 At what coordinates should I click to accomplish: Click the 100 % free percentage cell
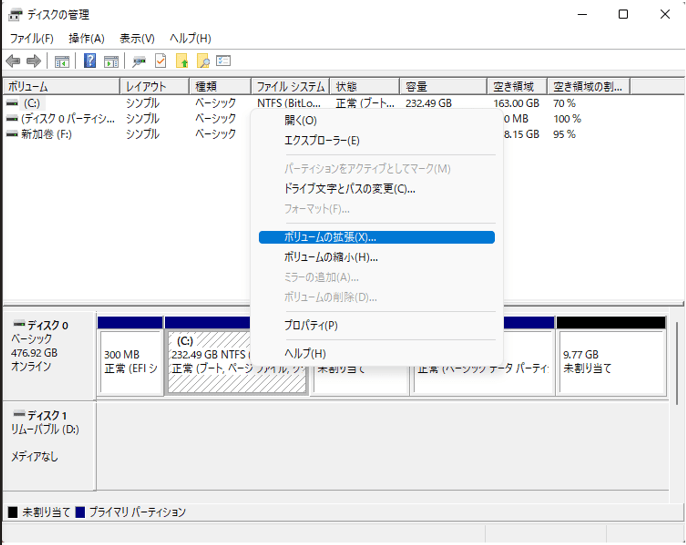coord(567,119)
